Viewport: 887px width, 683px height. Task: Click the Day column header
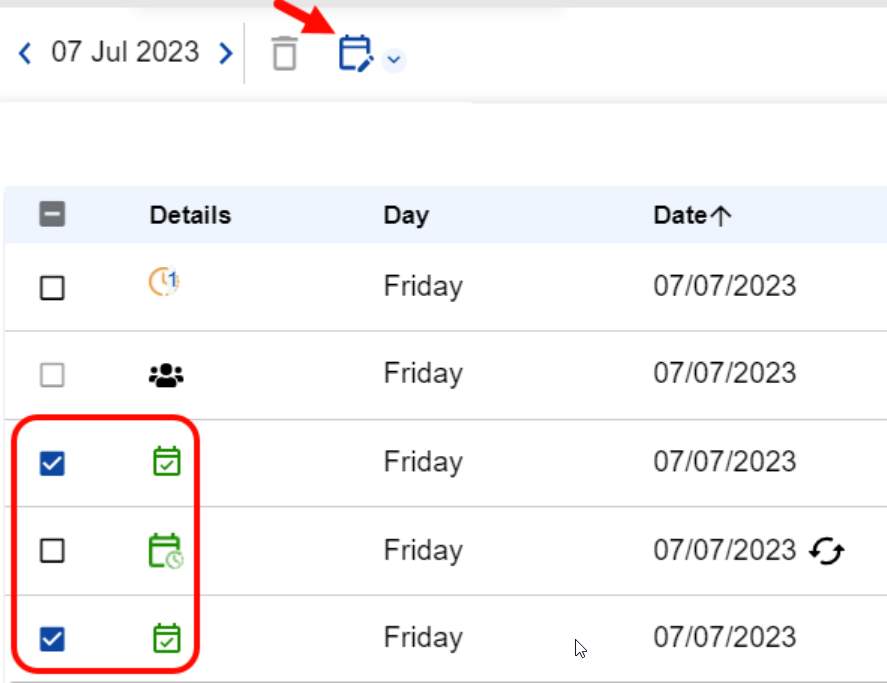click(x=406, y=214)
